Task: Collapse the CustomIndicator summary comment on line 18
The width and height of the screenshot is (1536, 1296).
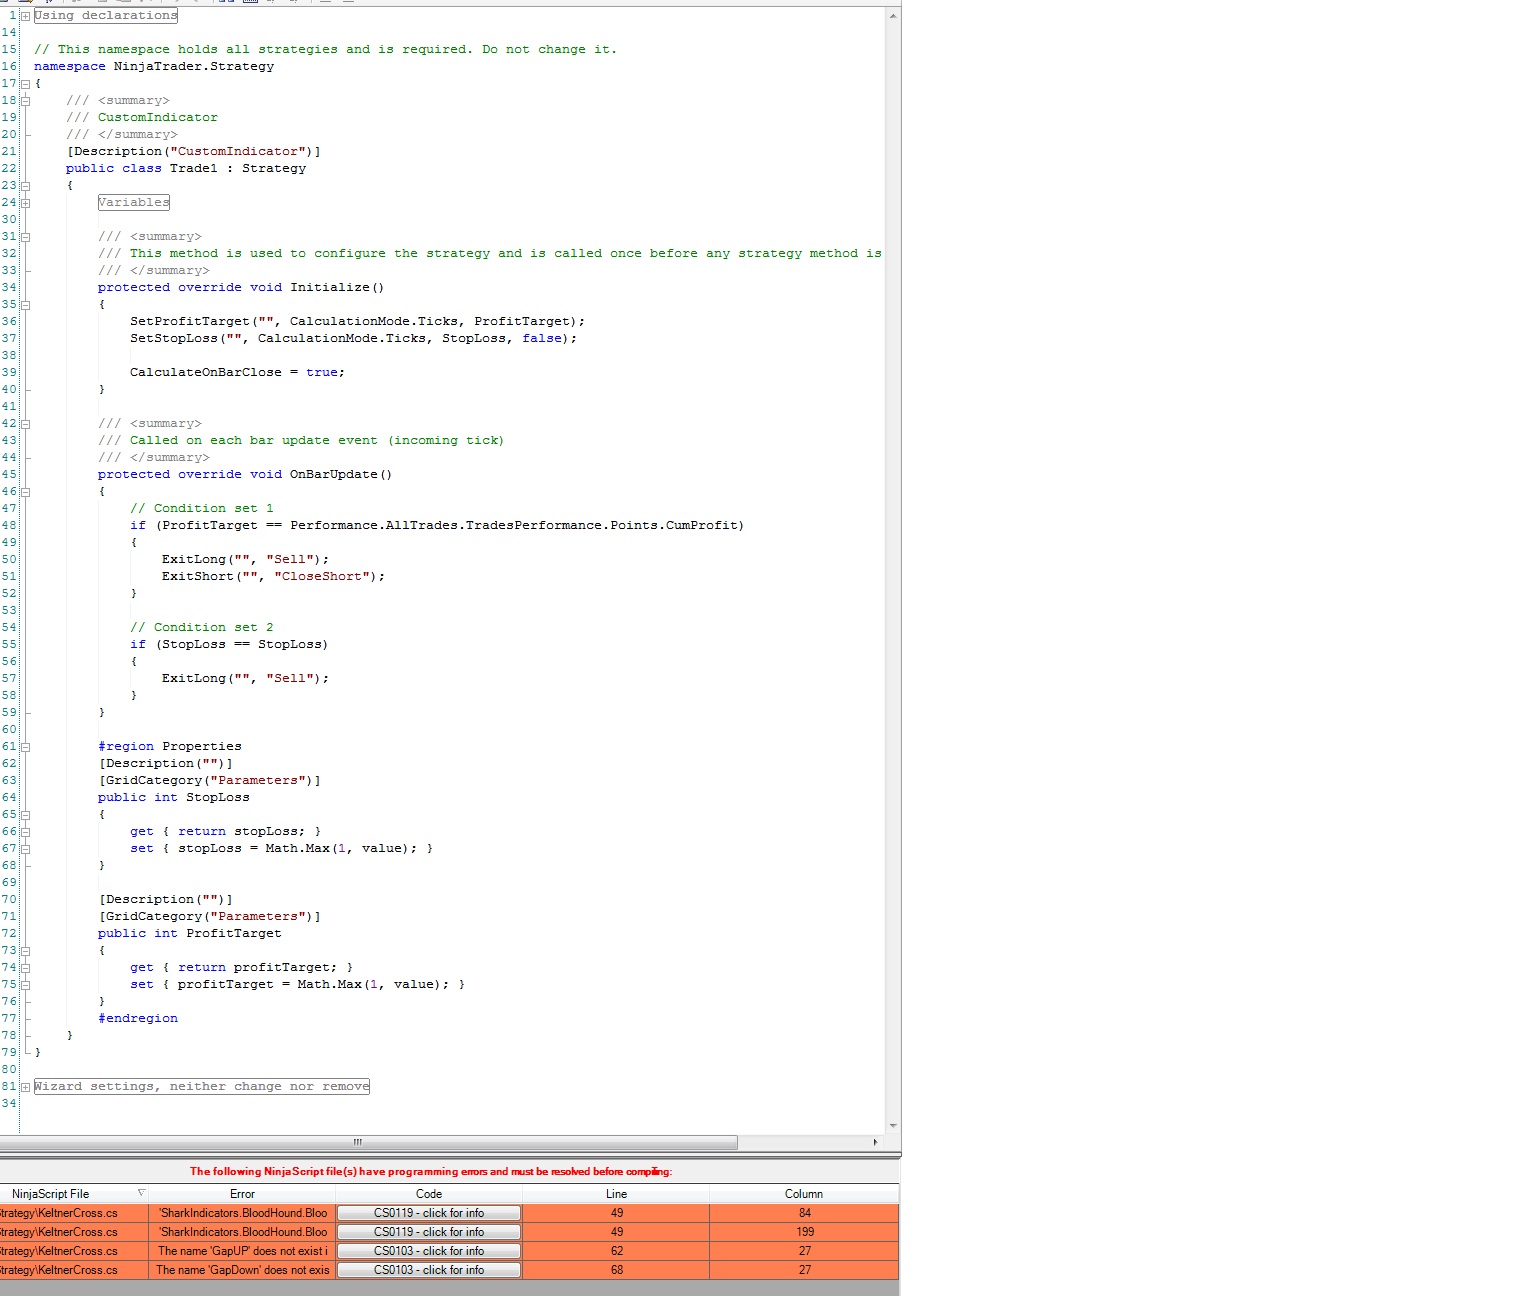Action: tap(25, 101)
